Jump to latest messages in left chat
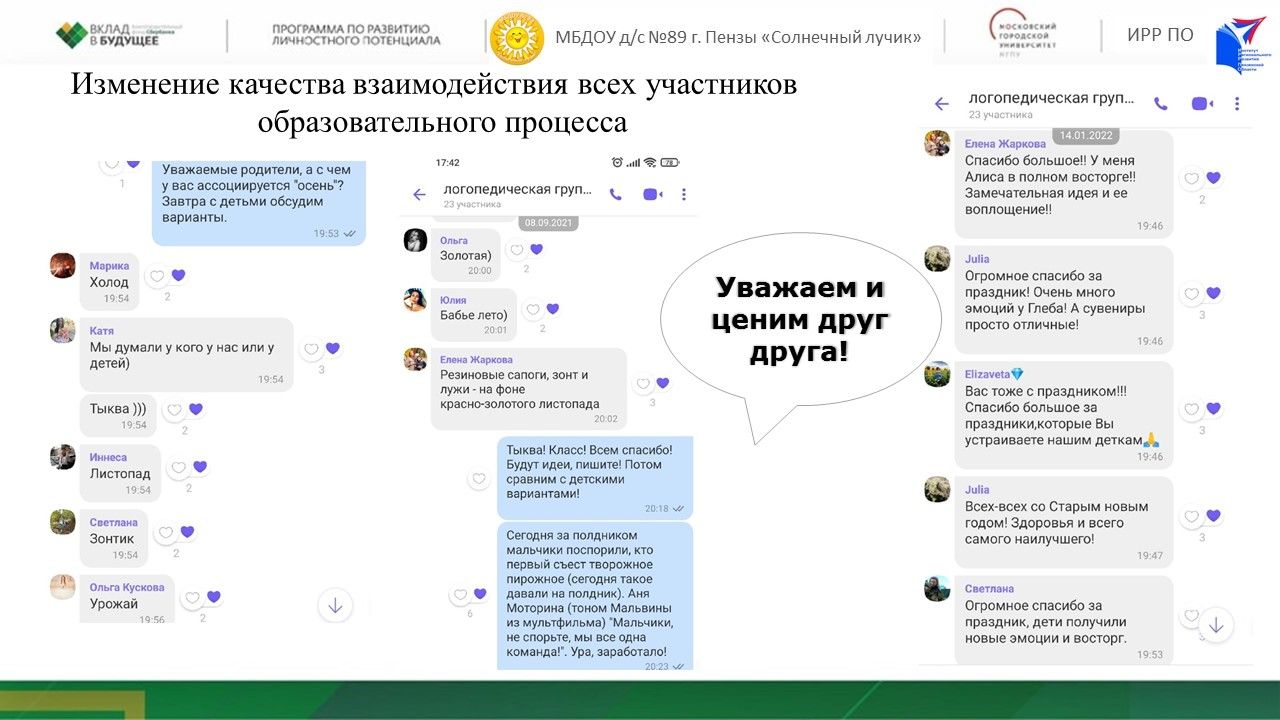Image resolution: width=1280 pixels, height=720 pixels. pos(335,605)
